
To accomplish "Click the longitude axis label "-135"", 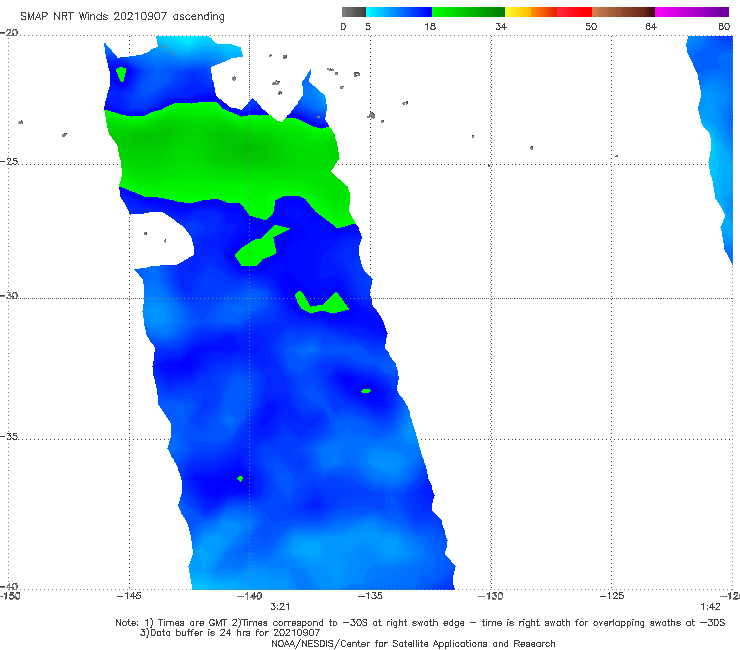I will pyautogui.click(x=370, y=596).
